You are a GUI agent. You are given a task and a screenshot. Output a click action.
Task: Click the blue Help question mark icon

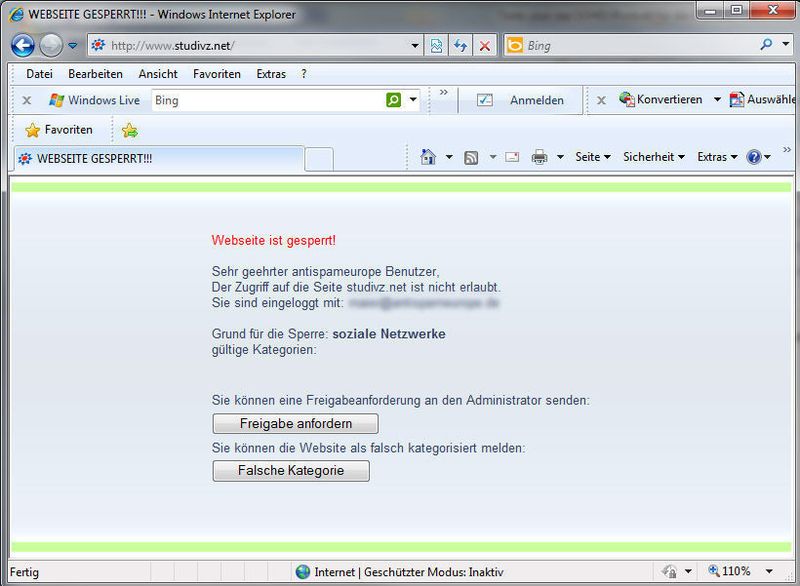click(x=754, y=157)
